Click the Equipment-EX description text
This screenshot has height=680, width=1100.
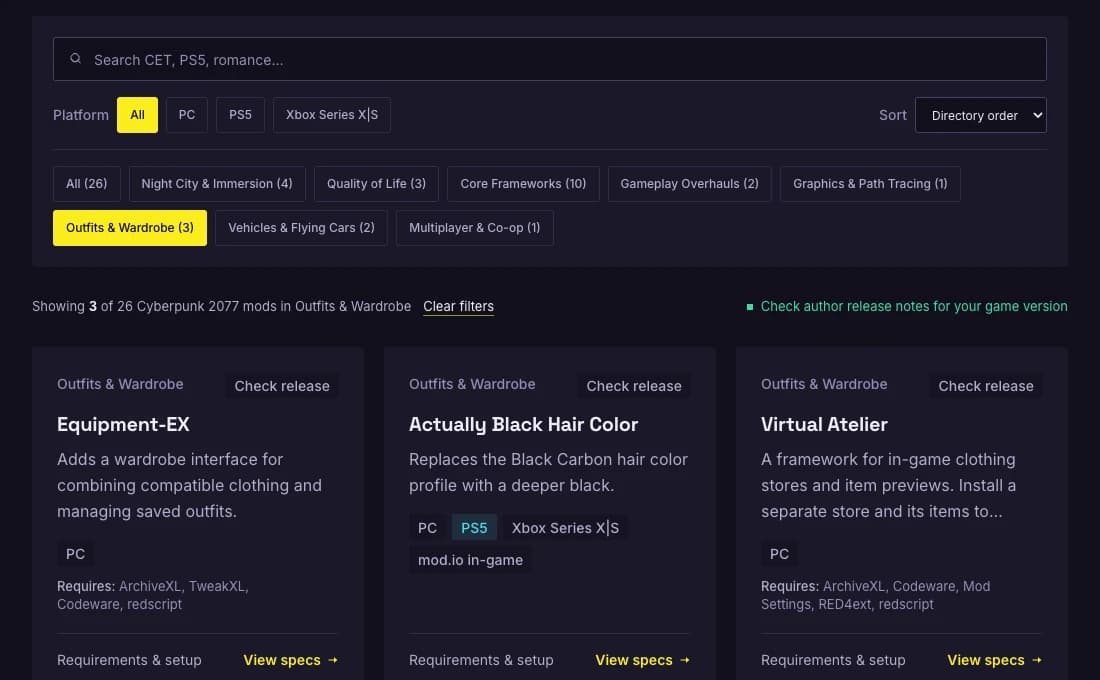click(189, 486)
